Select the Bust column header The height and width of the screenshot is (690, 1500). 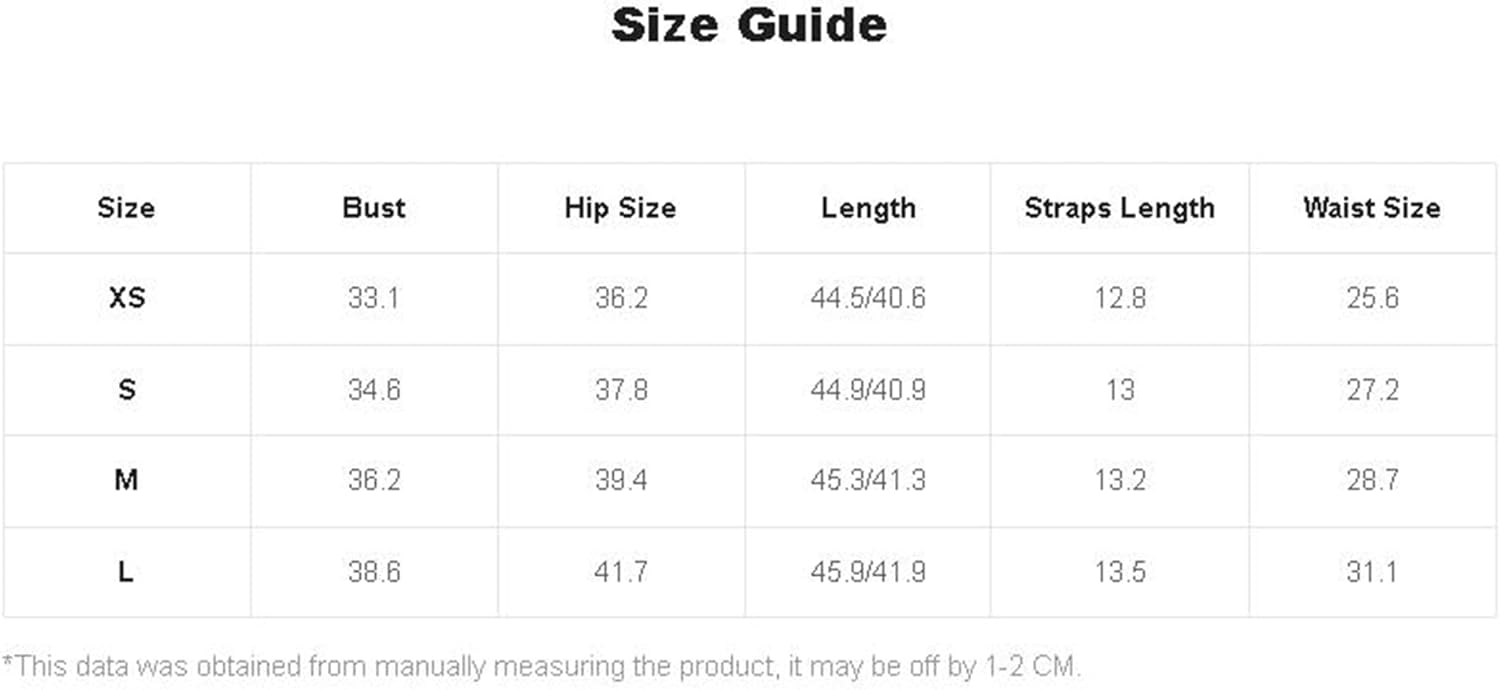374,208
